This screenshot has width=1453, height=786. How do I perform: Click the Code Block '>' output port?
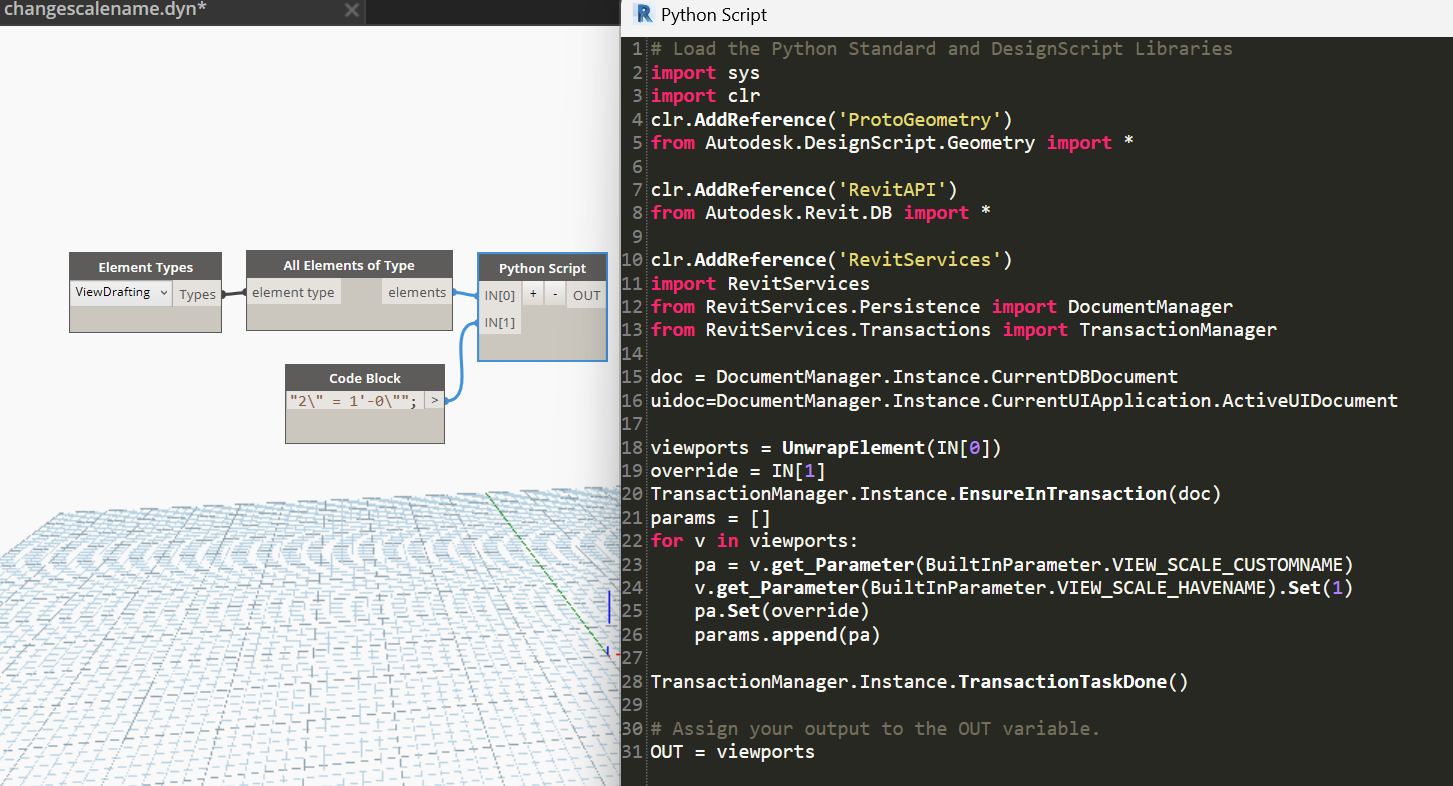click(435, 401)
